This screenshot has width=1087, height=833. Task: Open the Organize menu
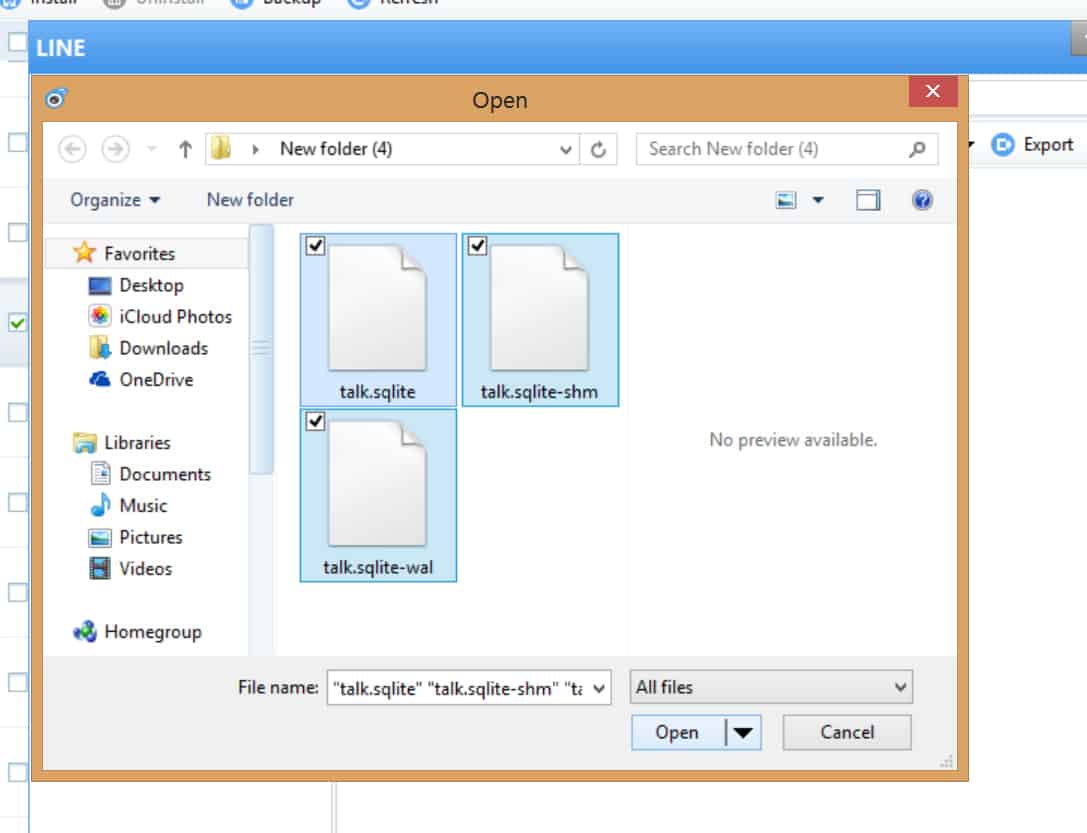click(x=115, y=200)
